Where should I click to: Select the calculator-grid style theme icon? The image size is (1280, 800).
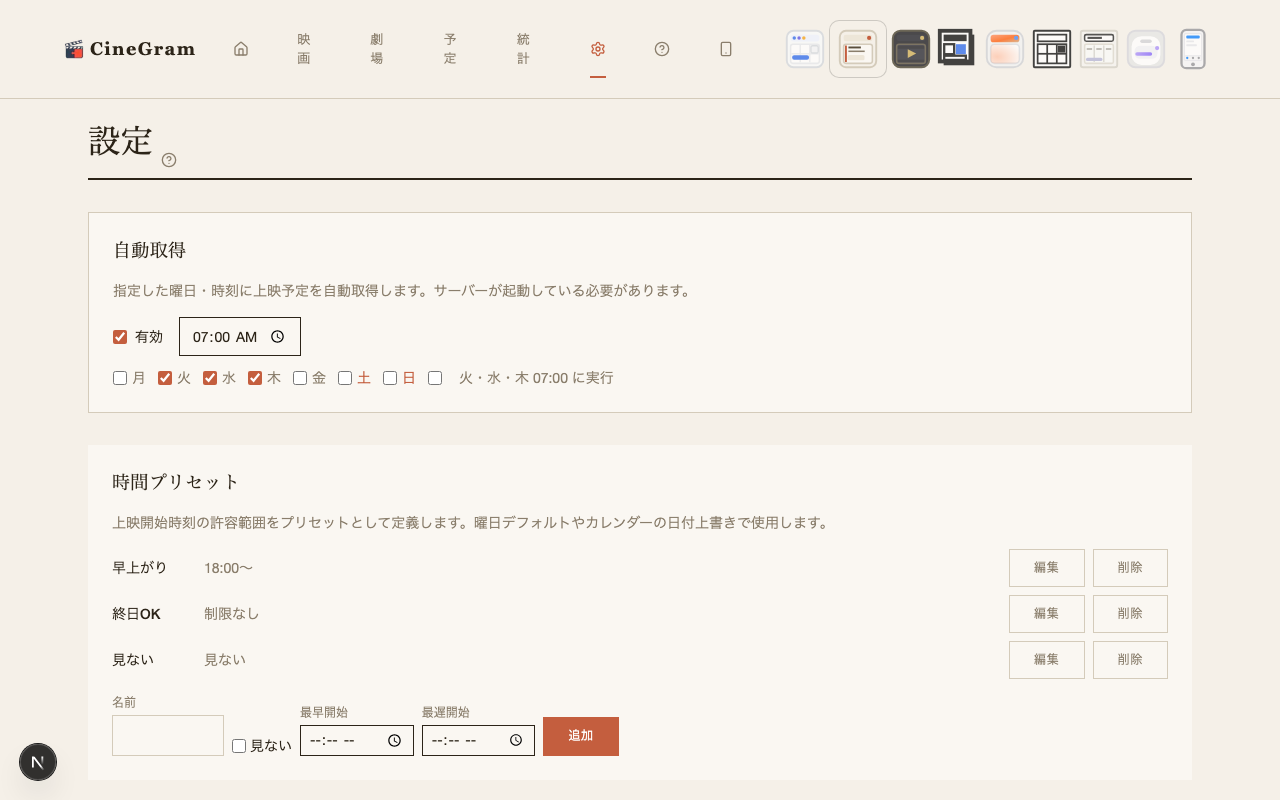pos(1052,48)
